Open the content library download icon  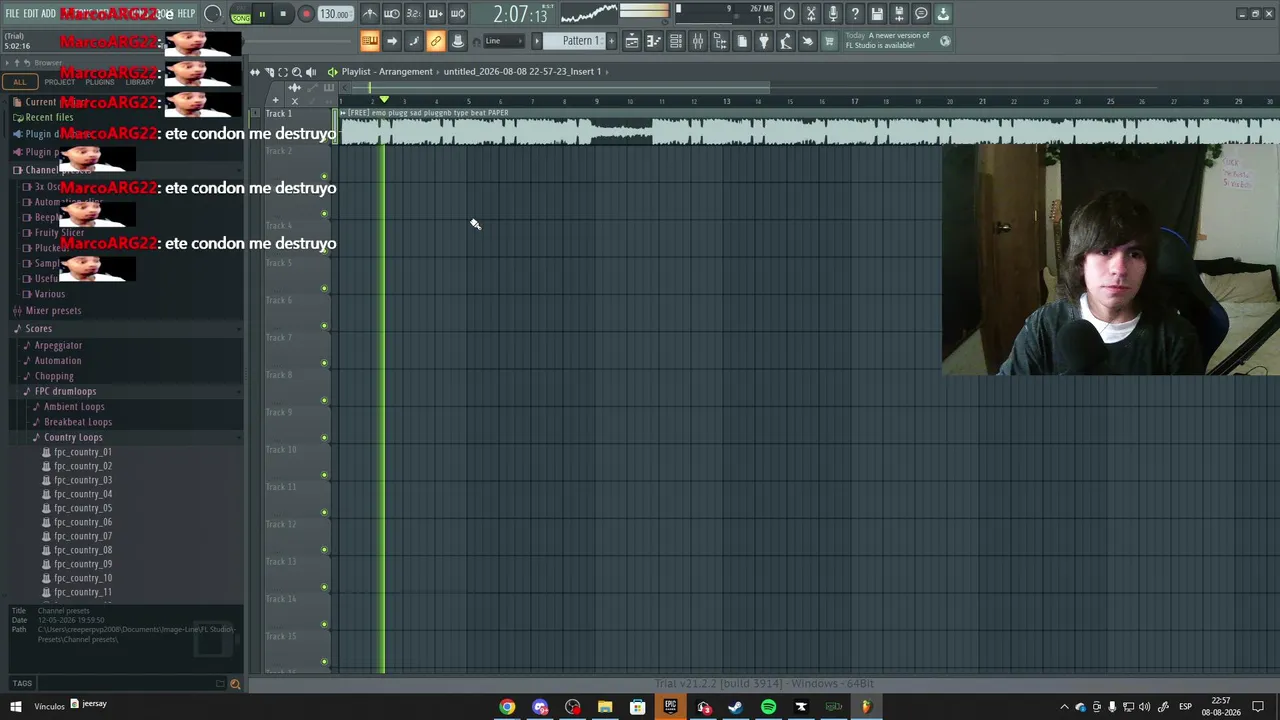pyautogui.click(x=943, y=14)
